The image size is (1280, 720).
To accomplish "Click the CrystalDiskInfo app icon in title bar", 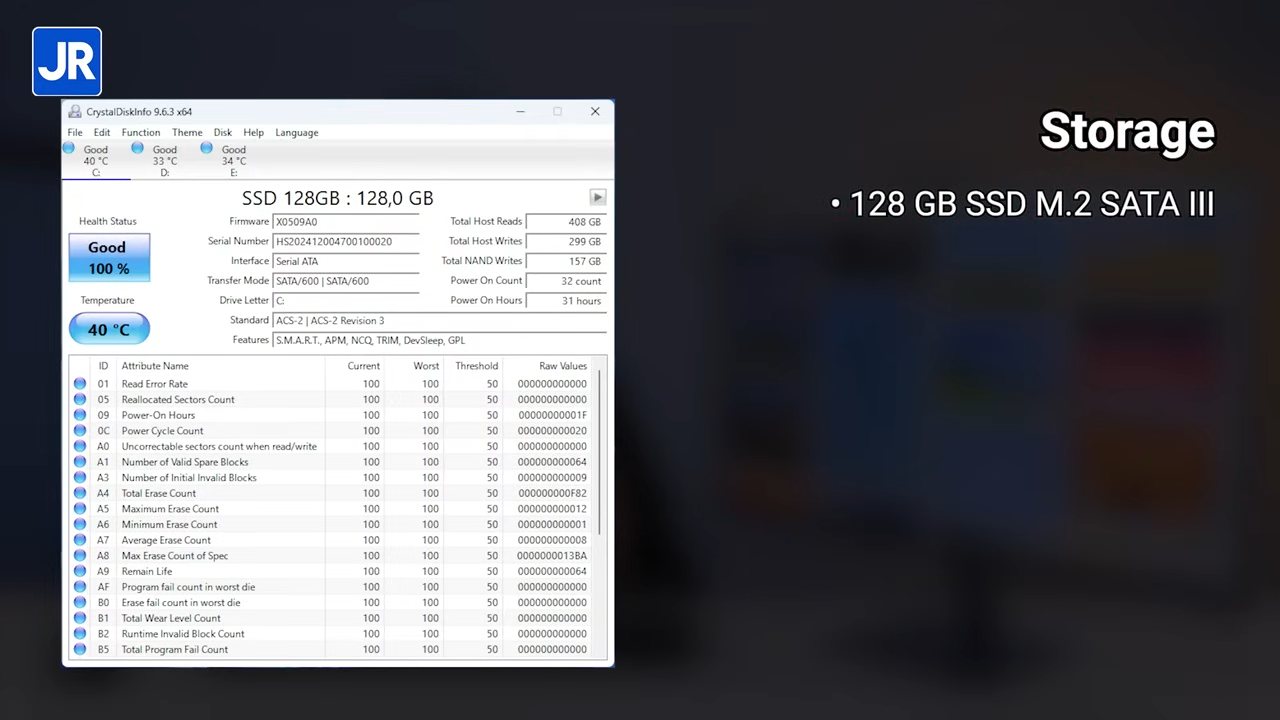I will click(x=75, y=112).
